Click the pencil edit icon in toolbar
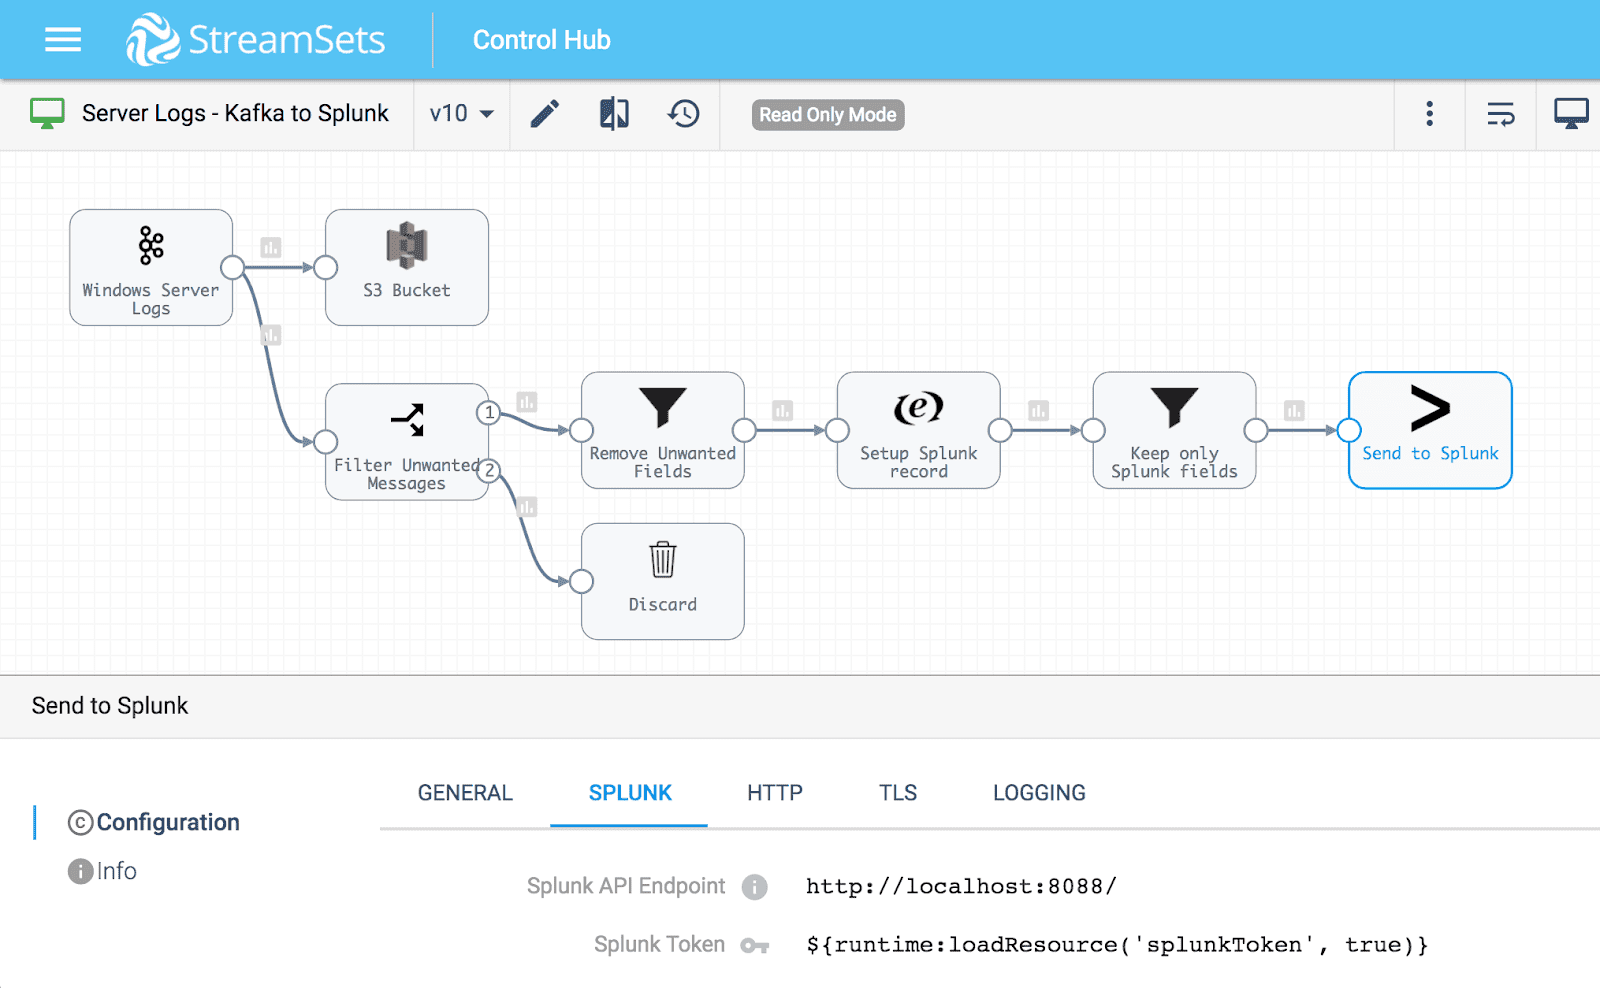The height and width of the screenshot is (988, 1600). click(545, 114)
